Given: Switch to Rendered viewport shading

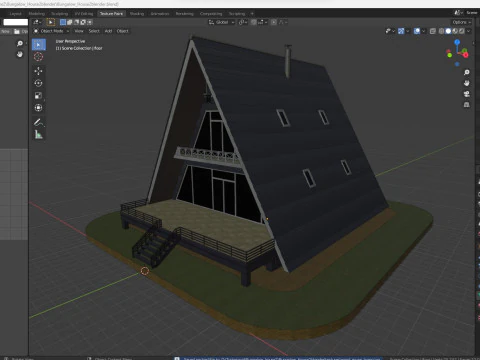Looking at the screenshot, I should pyautogui.click(x=462, y=31).
